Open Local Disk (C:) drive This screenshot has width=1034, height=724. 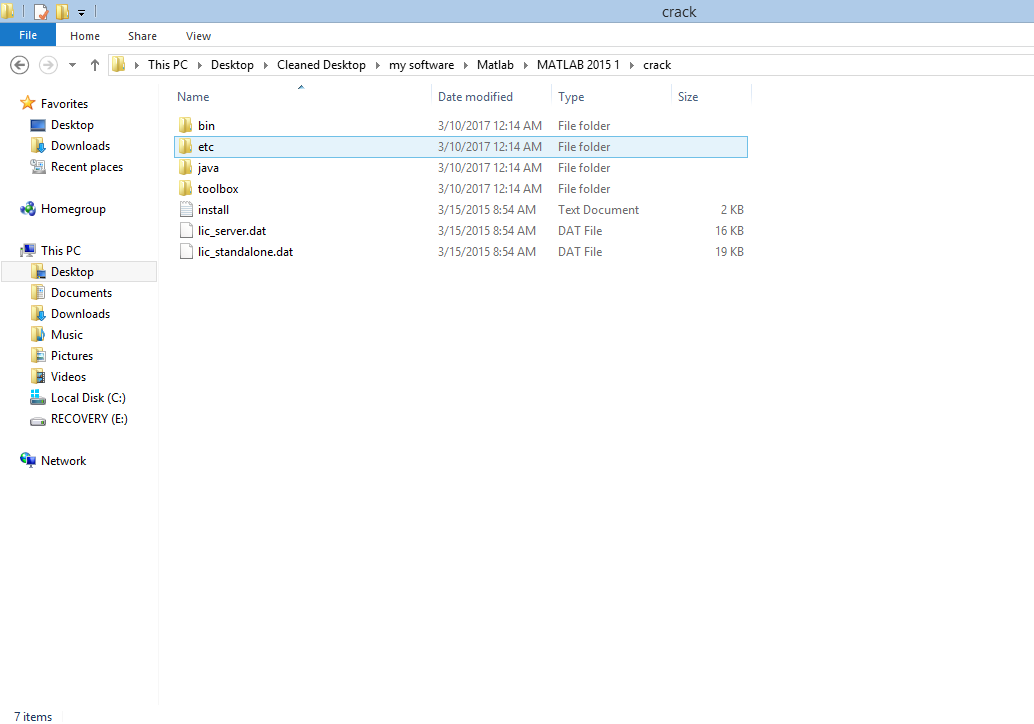pyautogui.click(x=88, y=398)
